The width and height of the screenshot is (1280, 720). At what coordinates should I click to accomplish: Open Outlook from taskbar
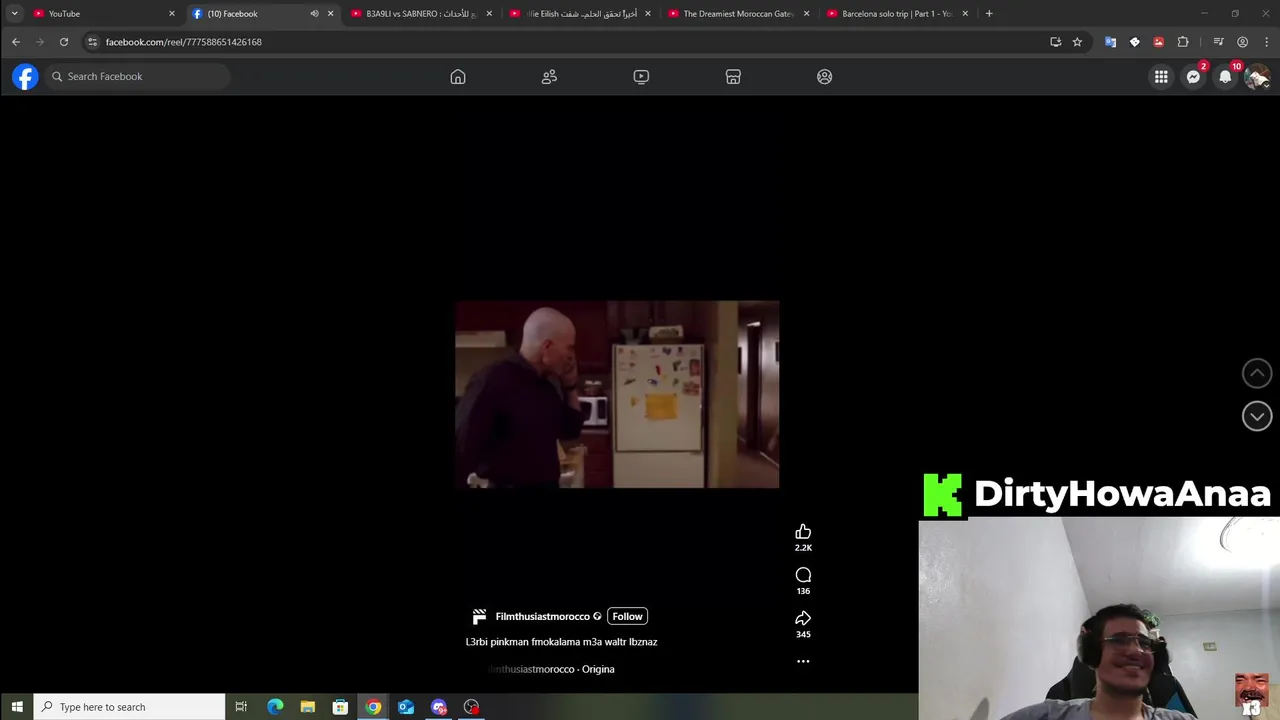(x=406, y=707)
